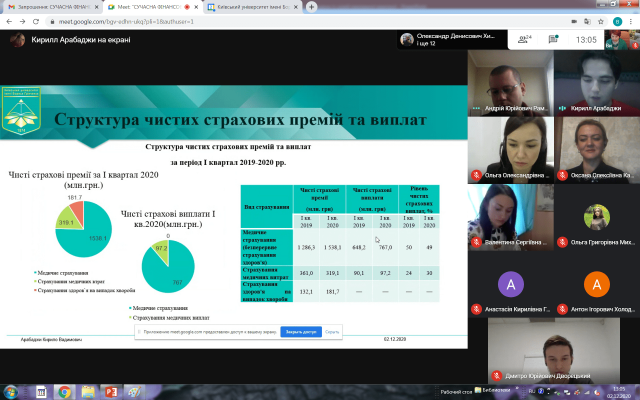
Task: Click the Олександр Денисович speaker notification
Action: [448, 40]
